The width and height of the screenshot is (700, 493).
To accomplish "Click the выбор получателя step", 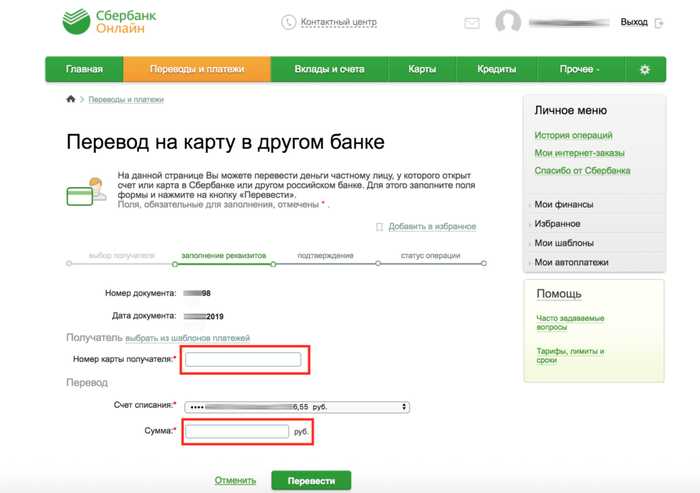I will [121, 255].
